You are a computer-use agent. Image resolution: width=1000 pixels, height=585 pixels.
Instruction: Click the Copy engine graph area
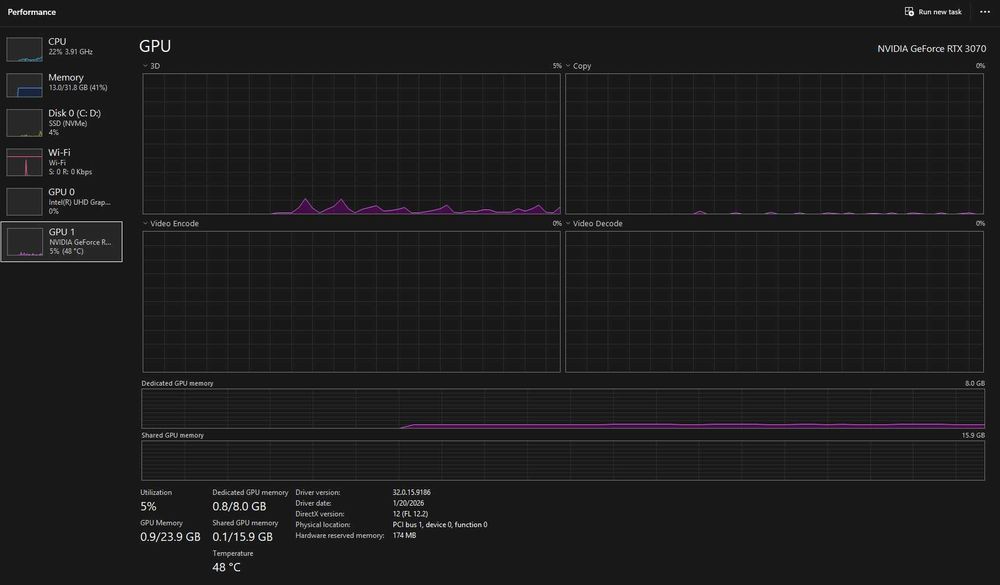[x=774, y=144]
